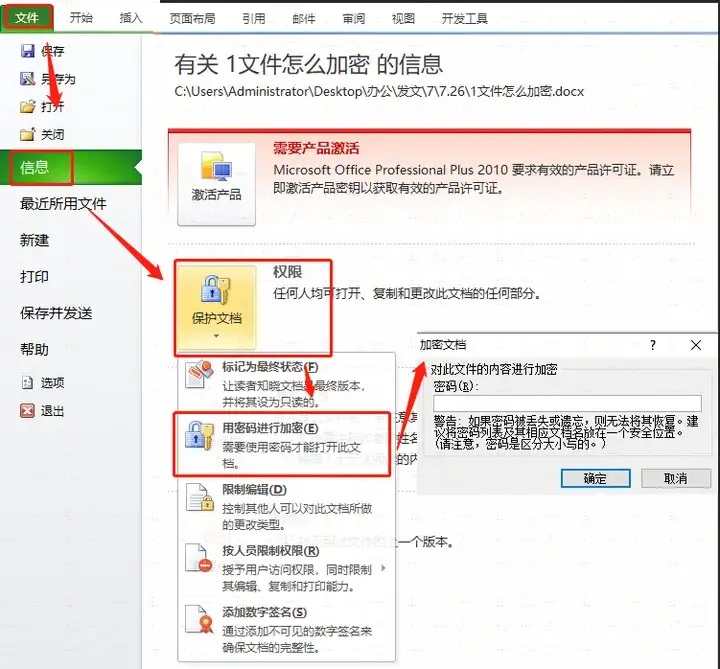
Task: Expand Restrict Permission by People submenu arrow
Action: coord(383,568)
